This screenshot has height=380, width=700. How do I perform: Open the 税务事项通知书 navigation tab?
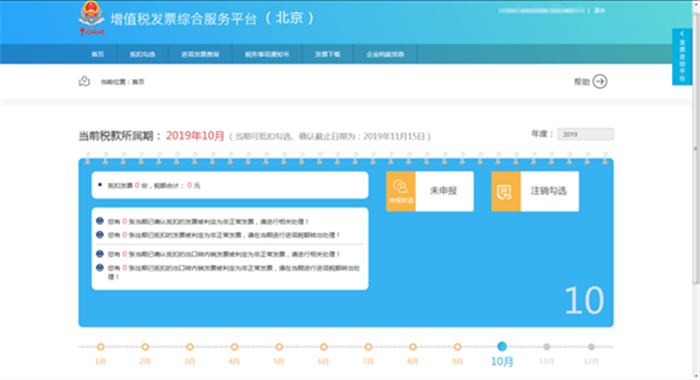[267, 54]
